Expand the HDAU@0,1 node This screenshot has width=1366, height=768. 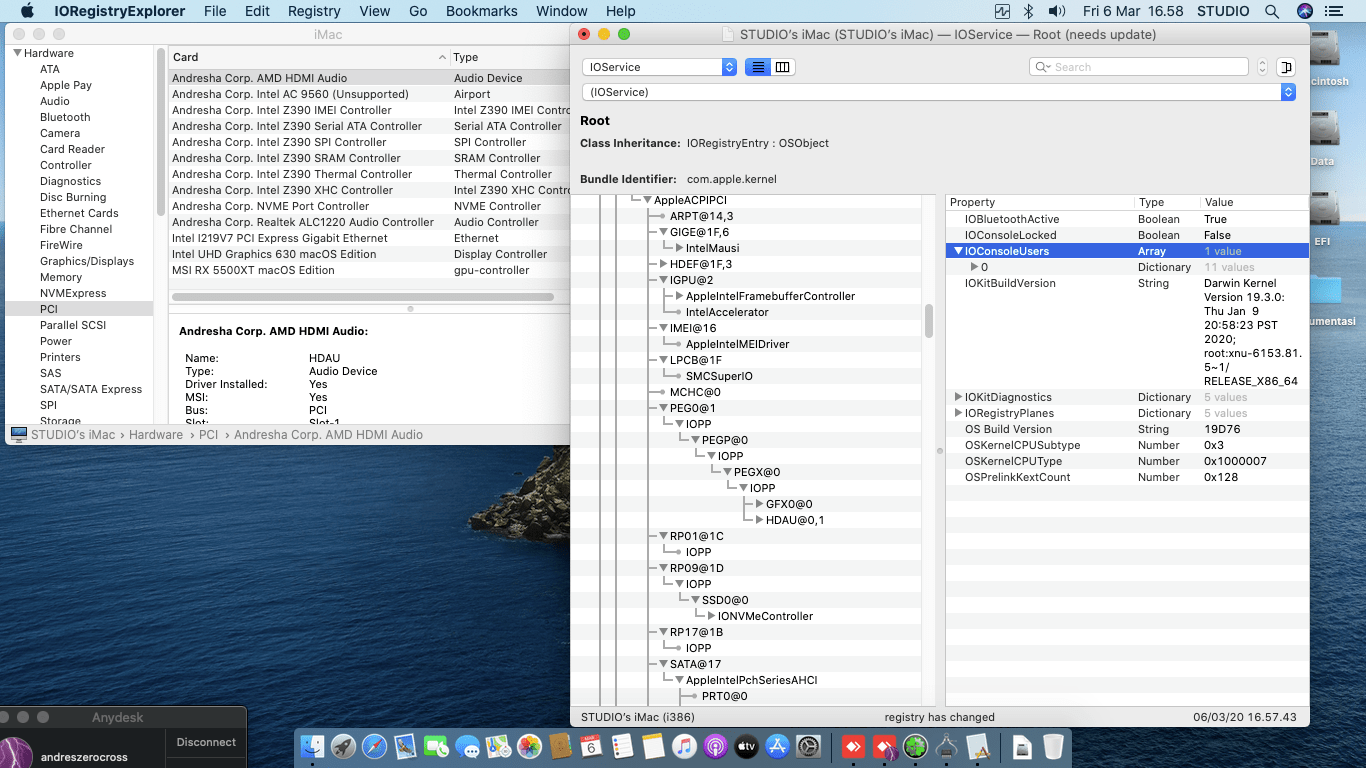tap(759, 520)
